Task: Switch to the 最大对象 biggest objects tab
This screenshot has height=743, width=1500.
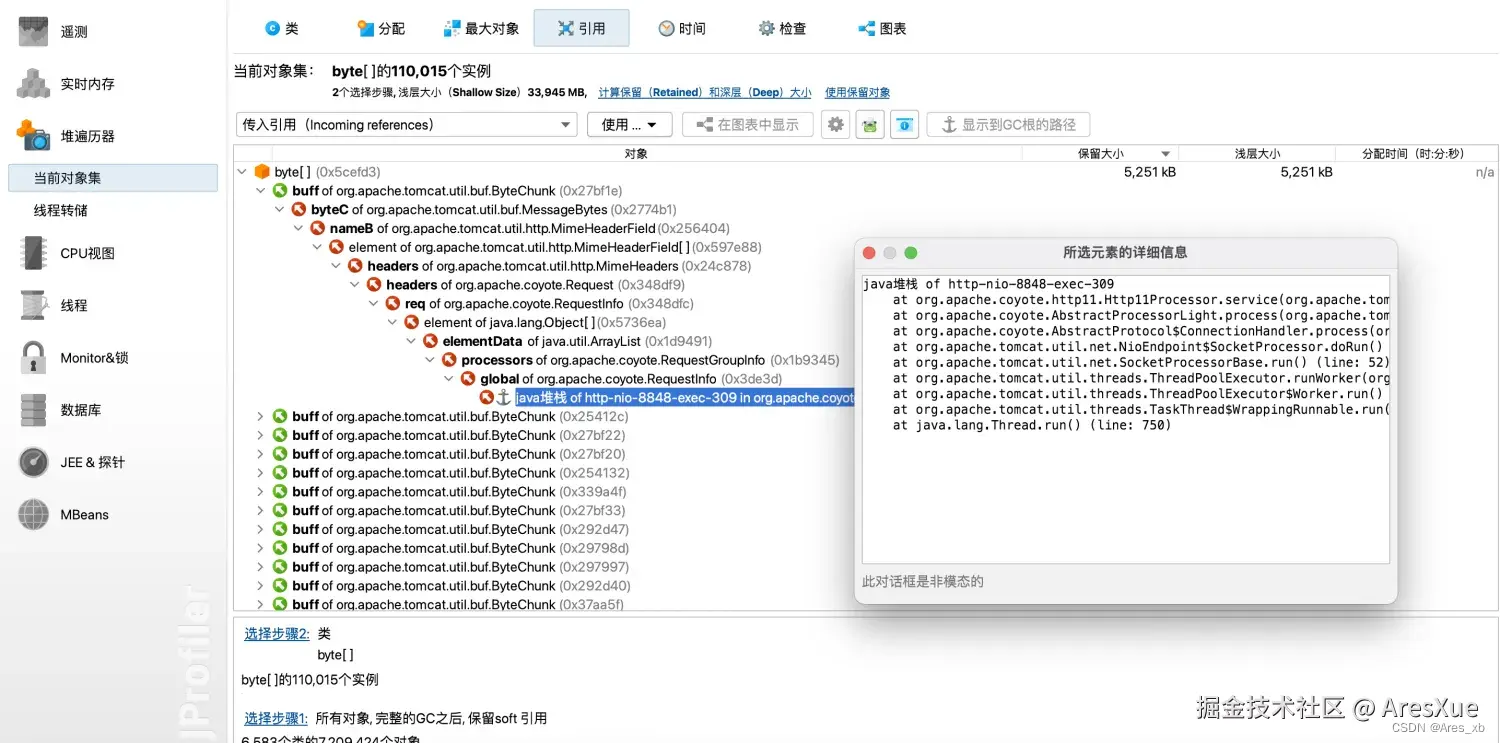Action: [x=481, y=28]
